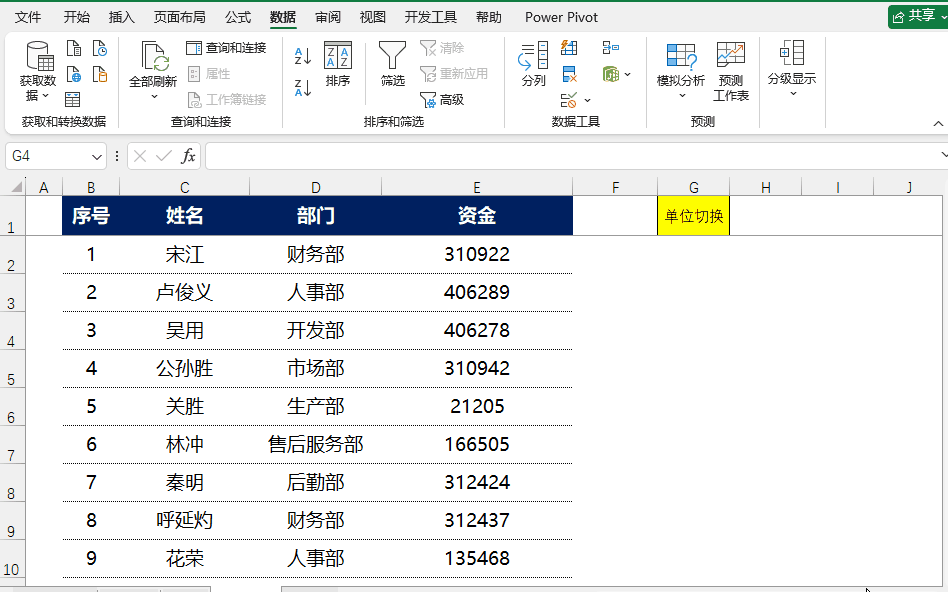Open the 查询和连接 pane button

tap(226, 48)
